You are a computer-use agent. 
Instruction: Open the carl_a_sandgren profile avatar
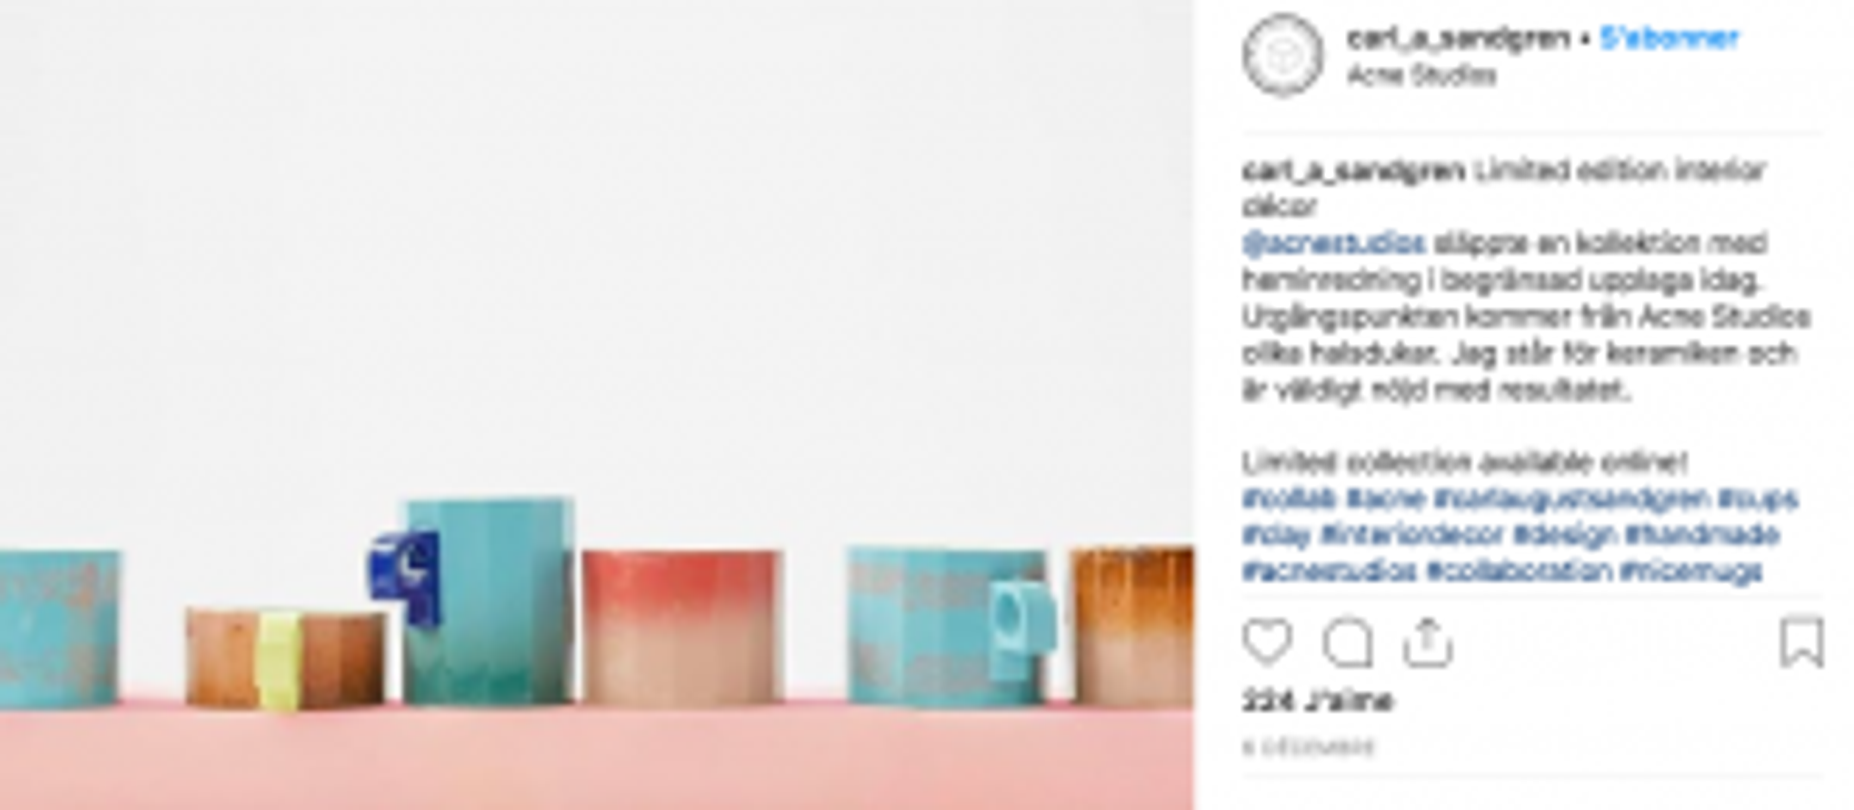click(1283, 55)
